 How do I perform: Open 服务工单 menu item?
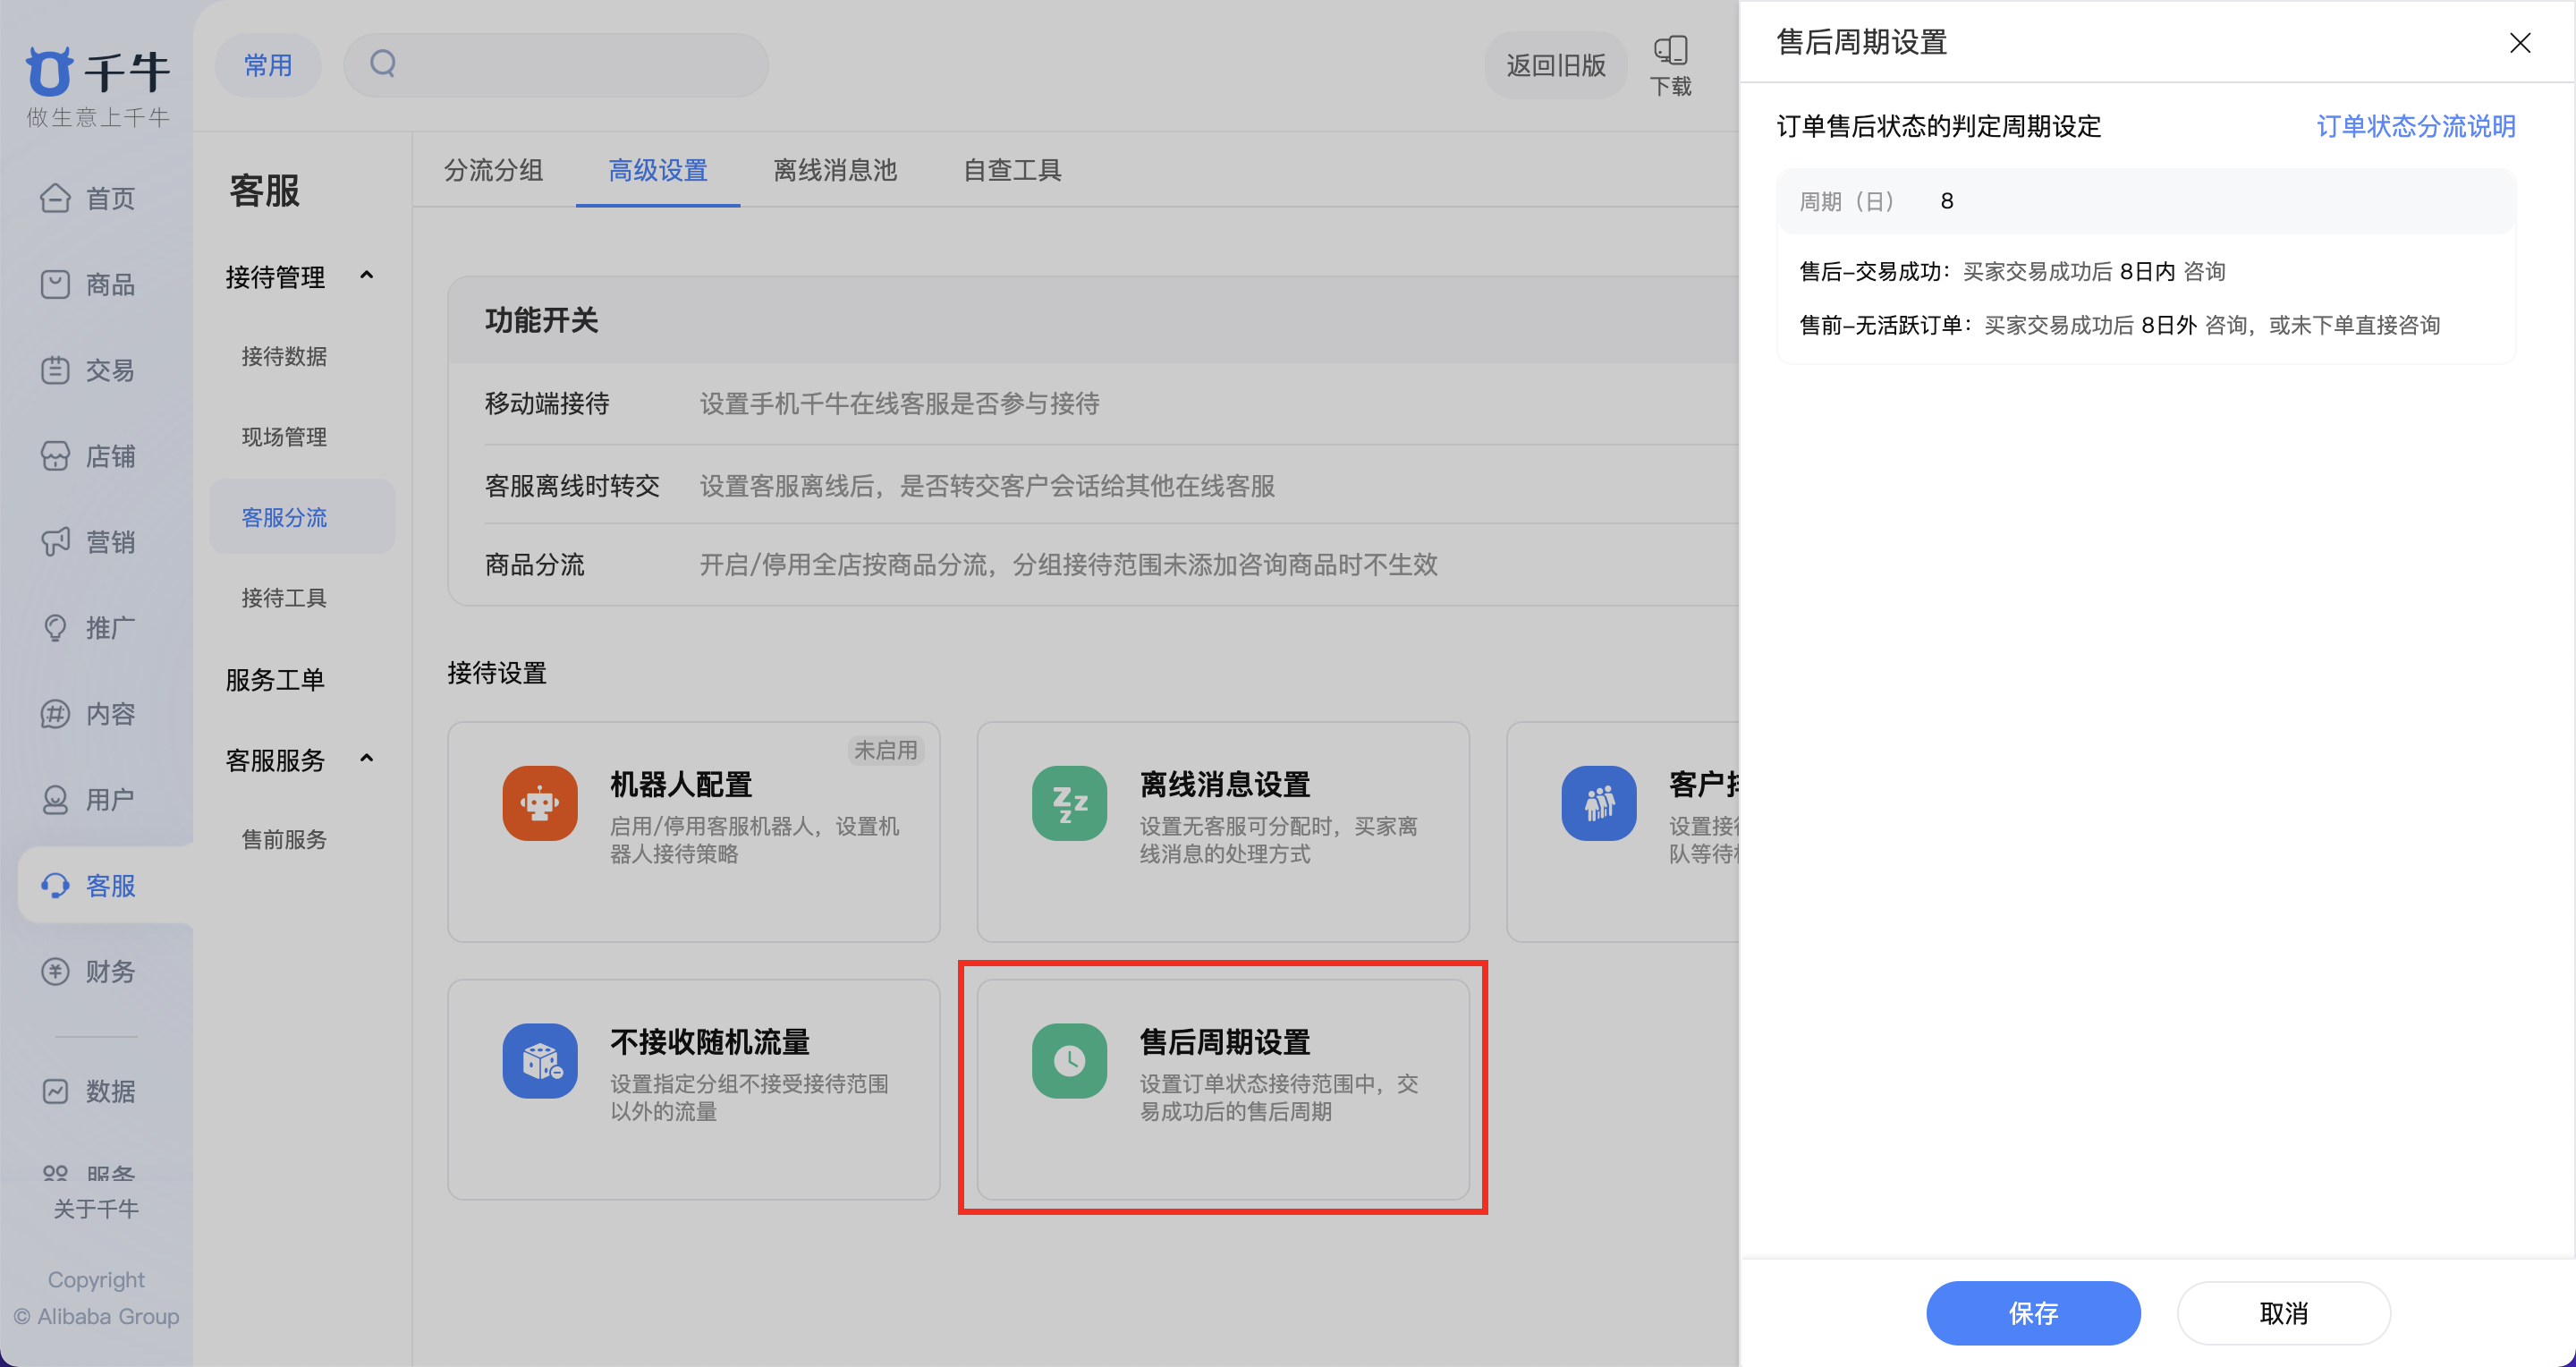pos(275,680)
